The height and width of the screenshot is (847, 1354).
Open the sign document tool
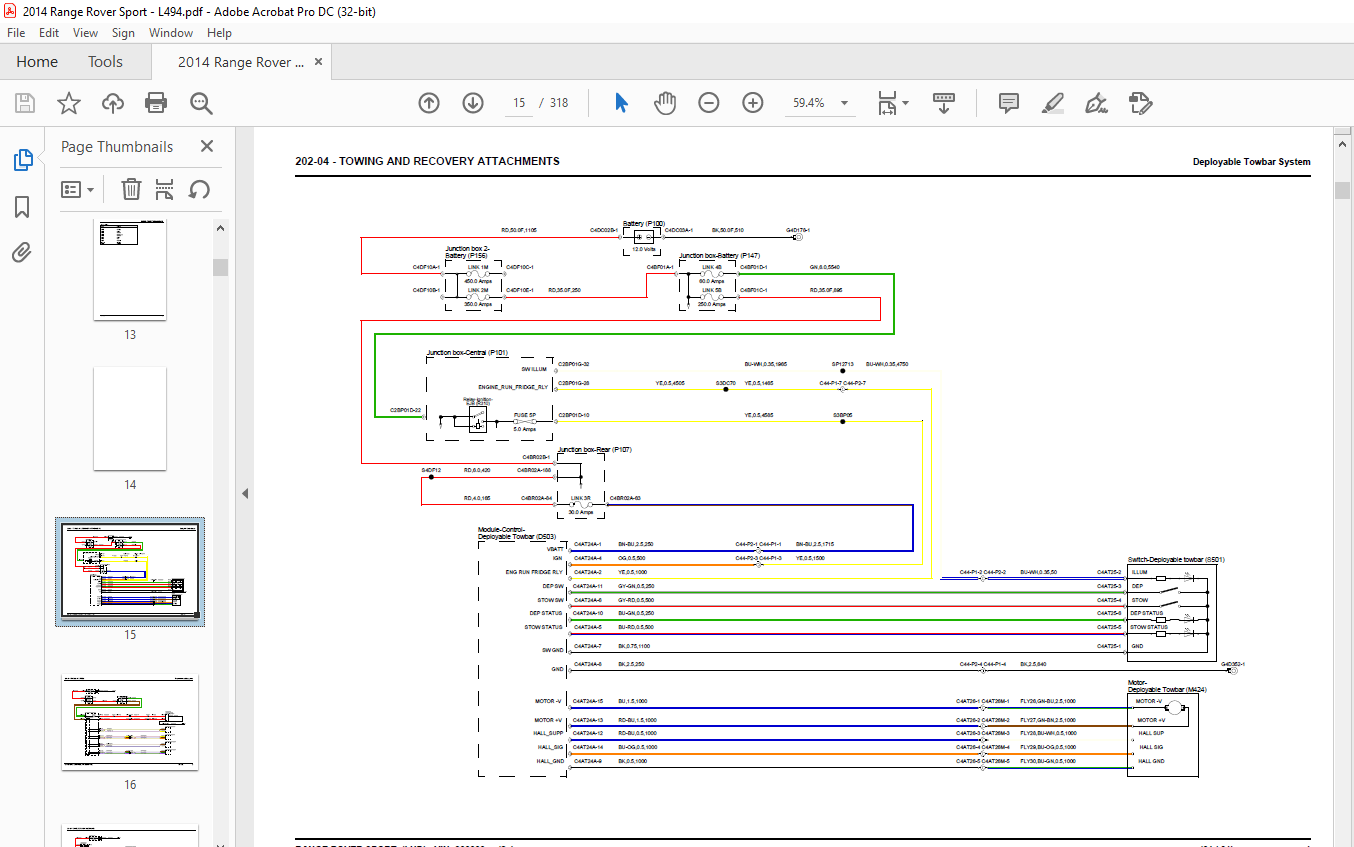point(1096,103)
